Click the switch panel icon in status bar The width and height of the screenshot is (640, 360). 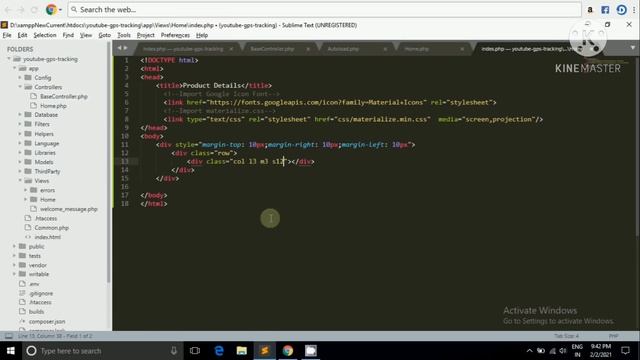[9, 336]
